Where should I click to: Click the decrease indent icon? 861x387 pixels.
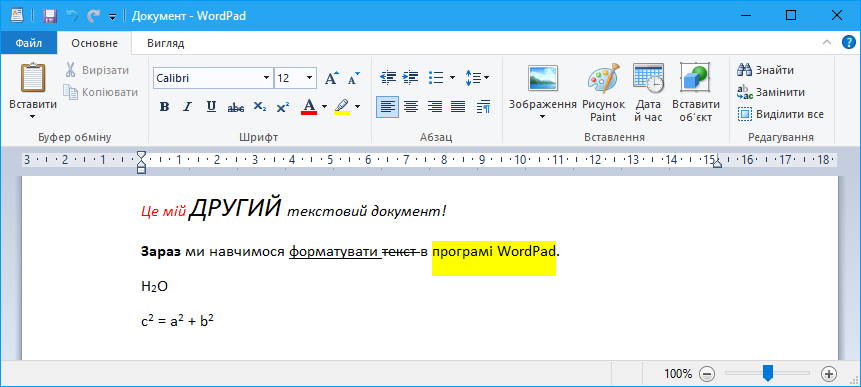pos(388,77)
